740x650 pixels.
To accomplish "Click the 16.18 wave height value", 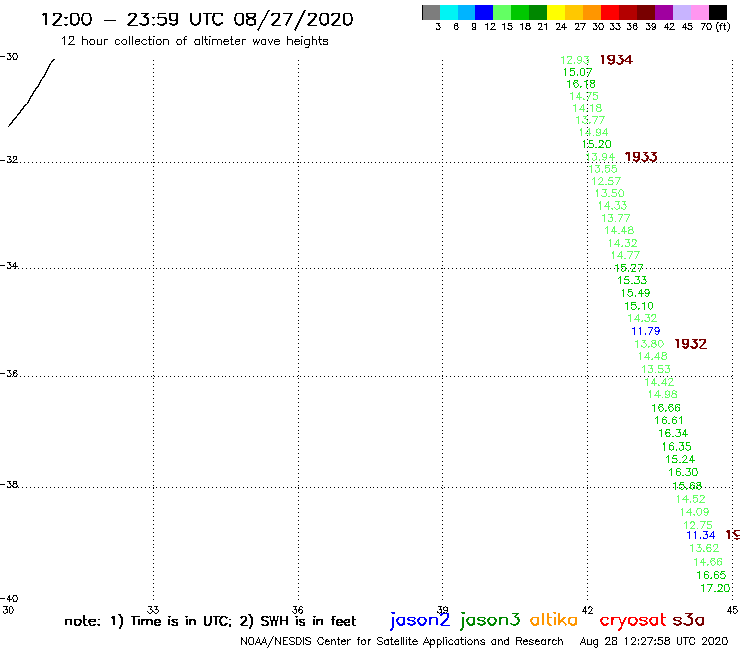I will 581,84.
